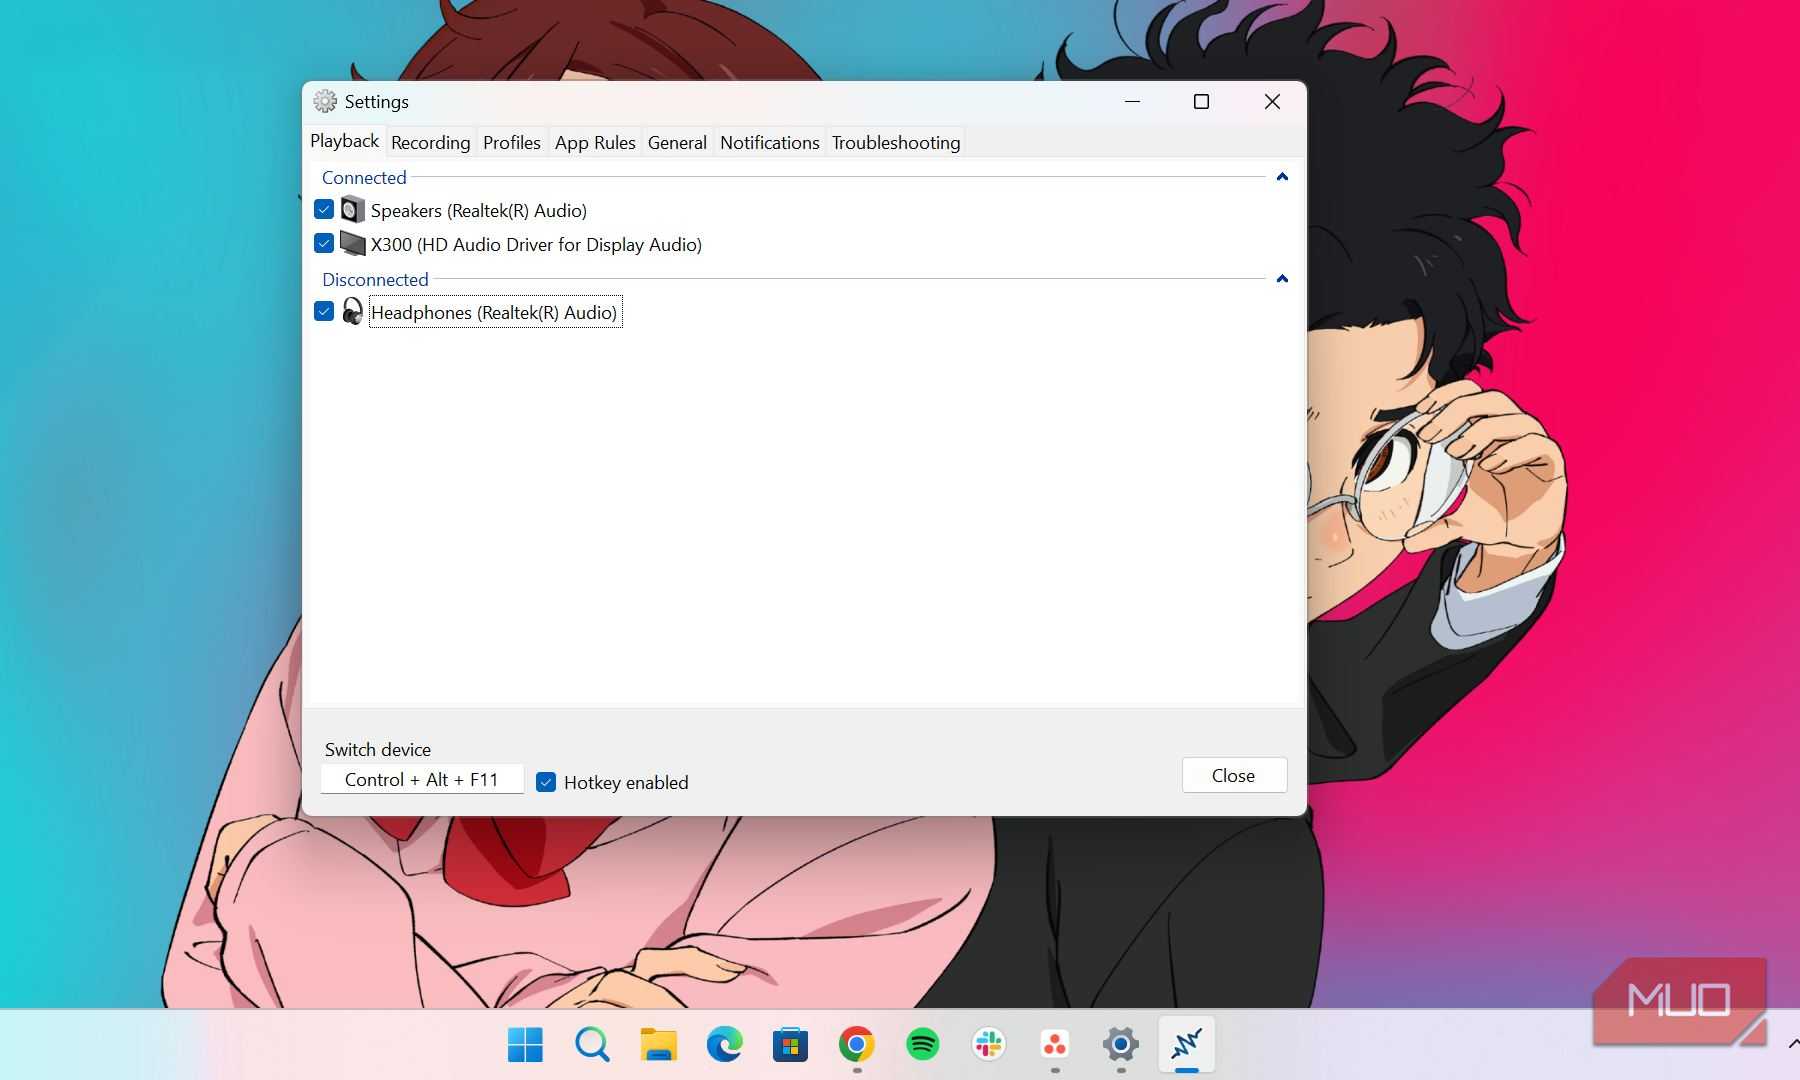Select the Playback tab
The image size is (1800, 1080).
pos(345,141)
